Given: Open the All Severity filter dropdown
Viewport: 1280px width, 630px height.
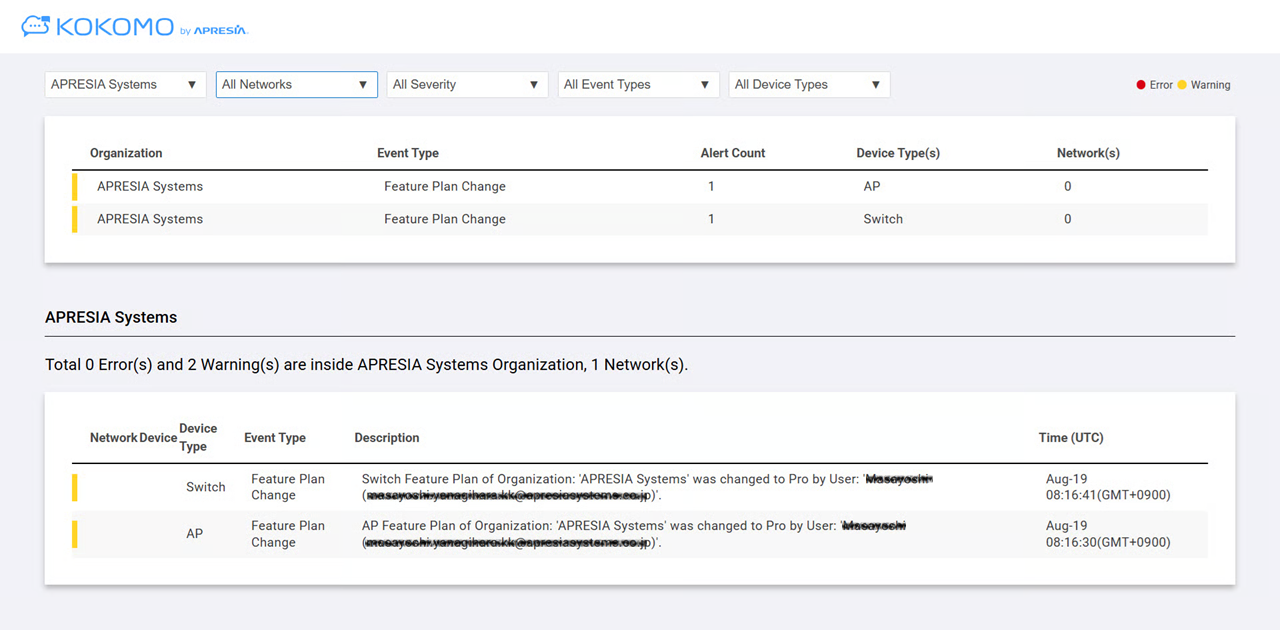Looking at the screenshot, I should 467,85.
